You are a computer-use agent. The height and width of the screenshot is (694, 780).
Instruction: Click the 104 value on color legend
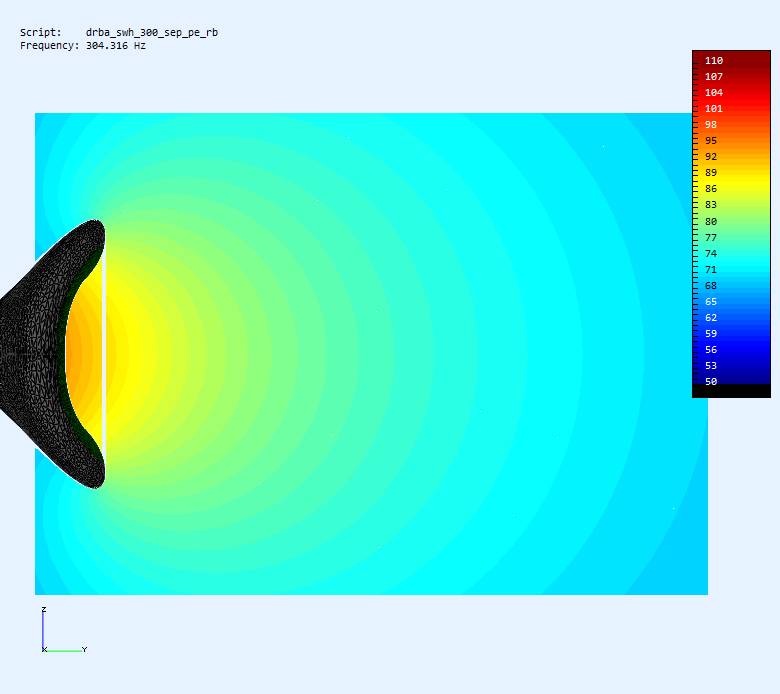tap(714, 93)
